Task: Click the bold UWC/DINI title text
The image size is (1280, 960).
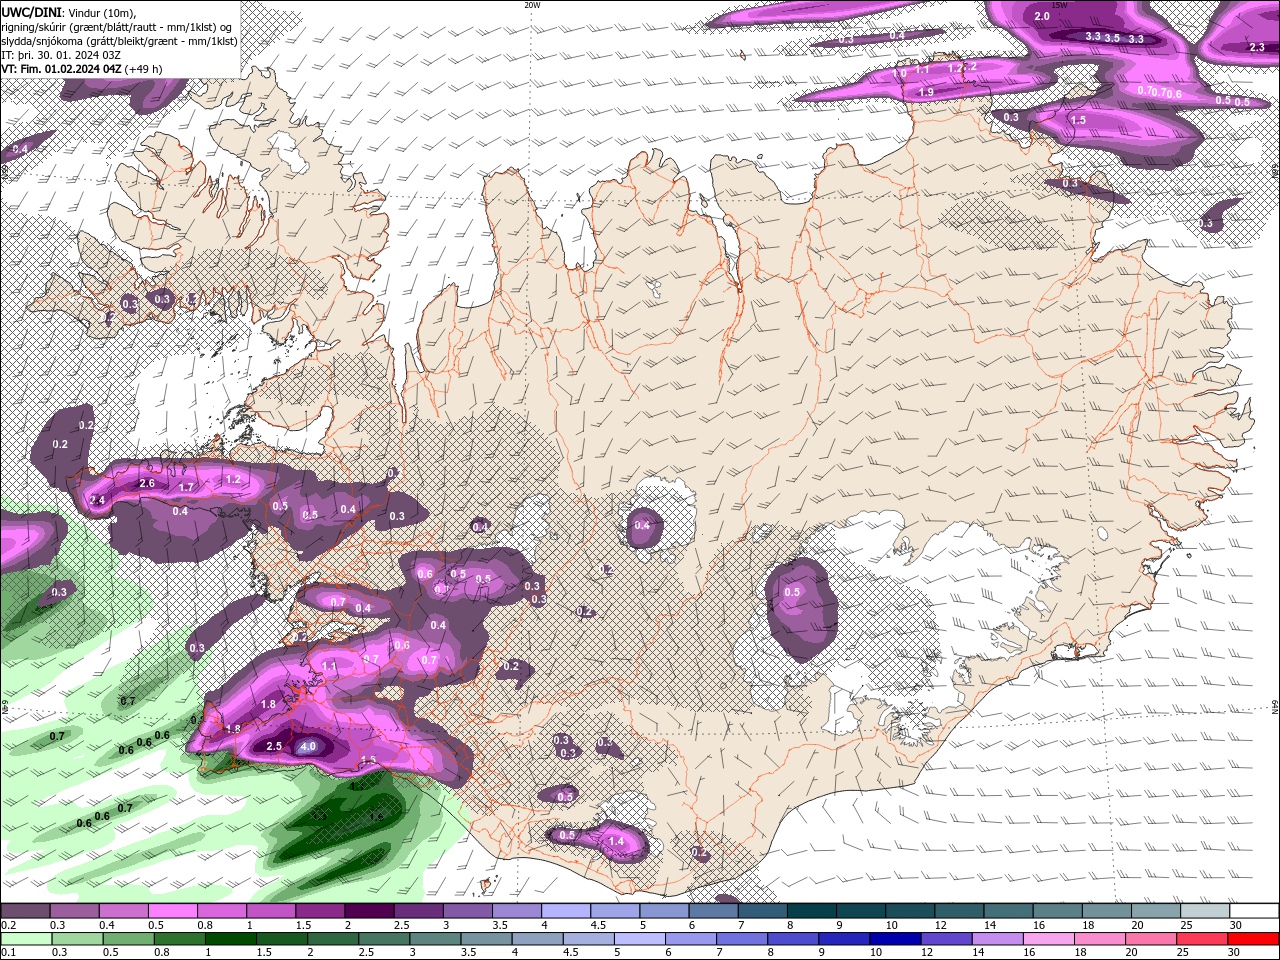Action: click(32, 12)
